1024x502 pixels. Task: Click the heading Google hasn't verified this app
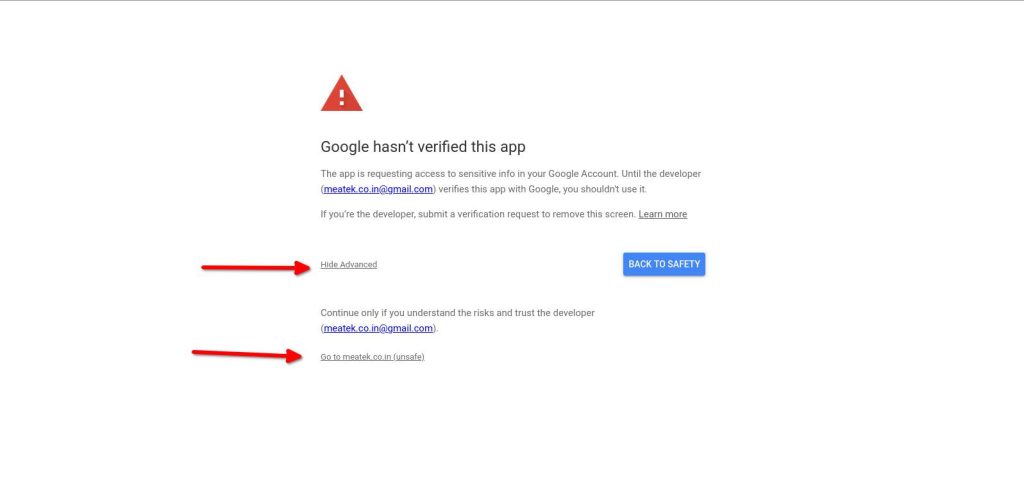pyautogui.click(x=423, y=147)
